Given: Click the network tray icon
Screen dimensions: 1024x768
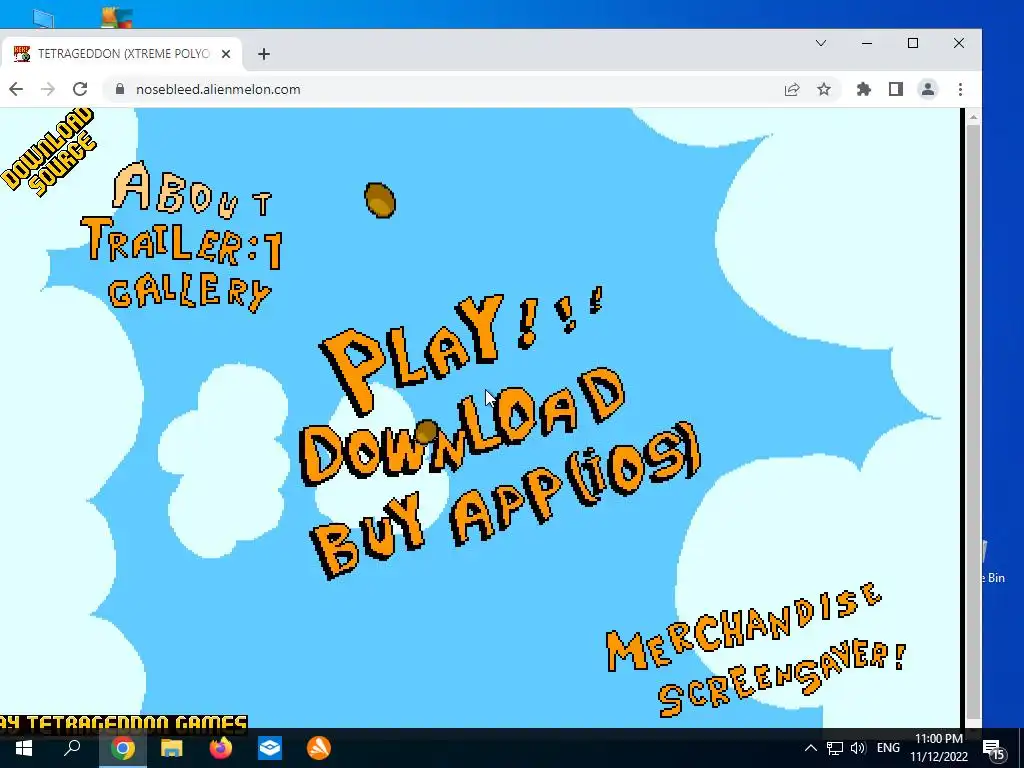Looking at the screenshot, I should tap(835, 748).
